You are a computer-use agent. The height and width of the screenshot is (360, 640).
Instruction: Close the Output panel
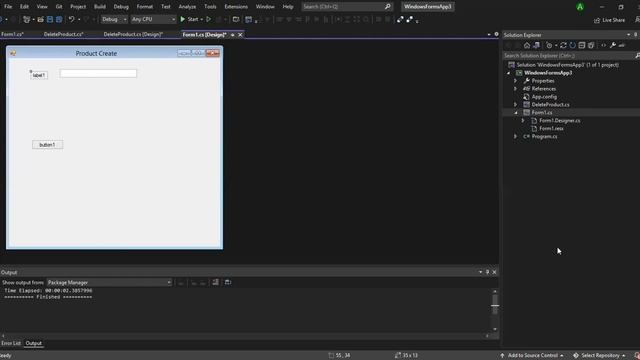[494, 272]
